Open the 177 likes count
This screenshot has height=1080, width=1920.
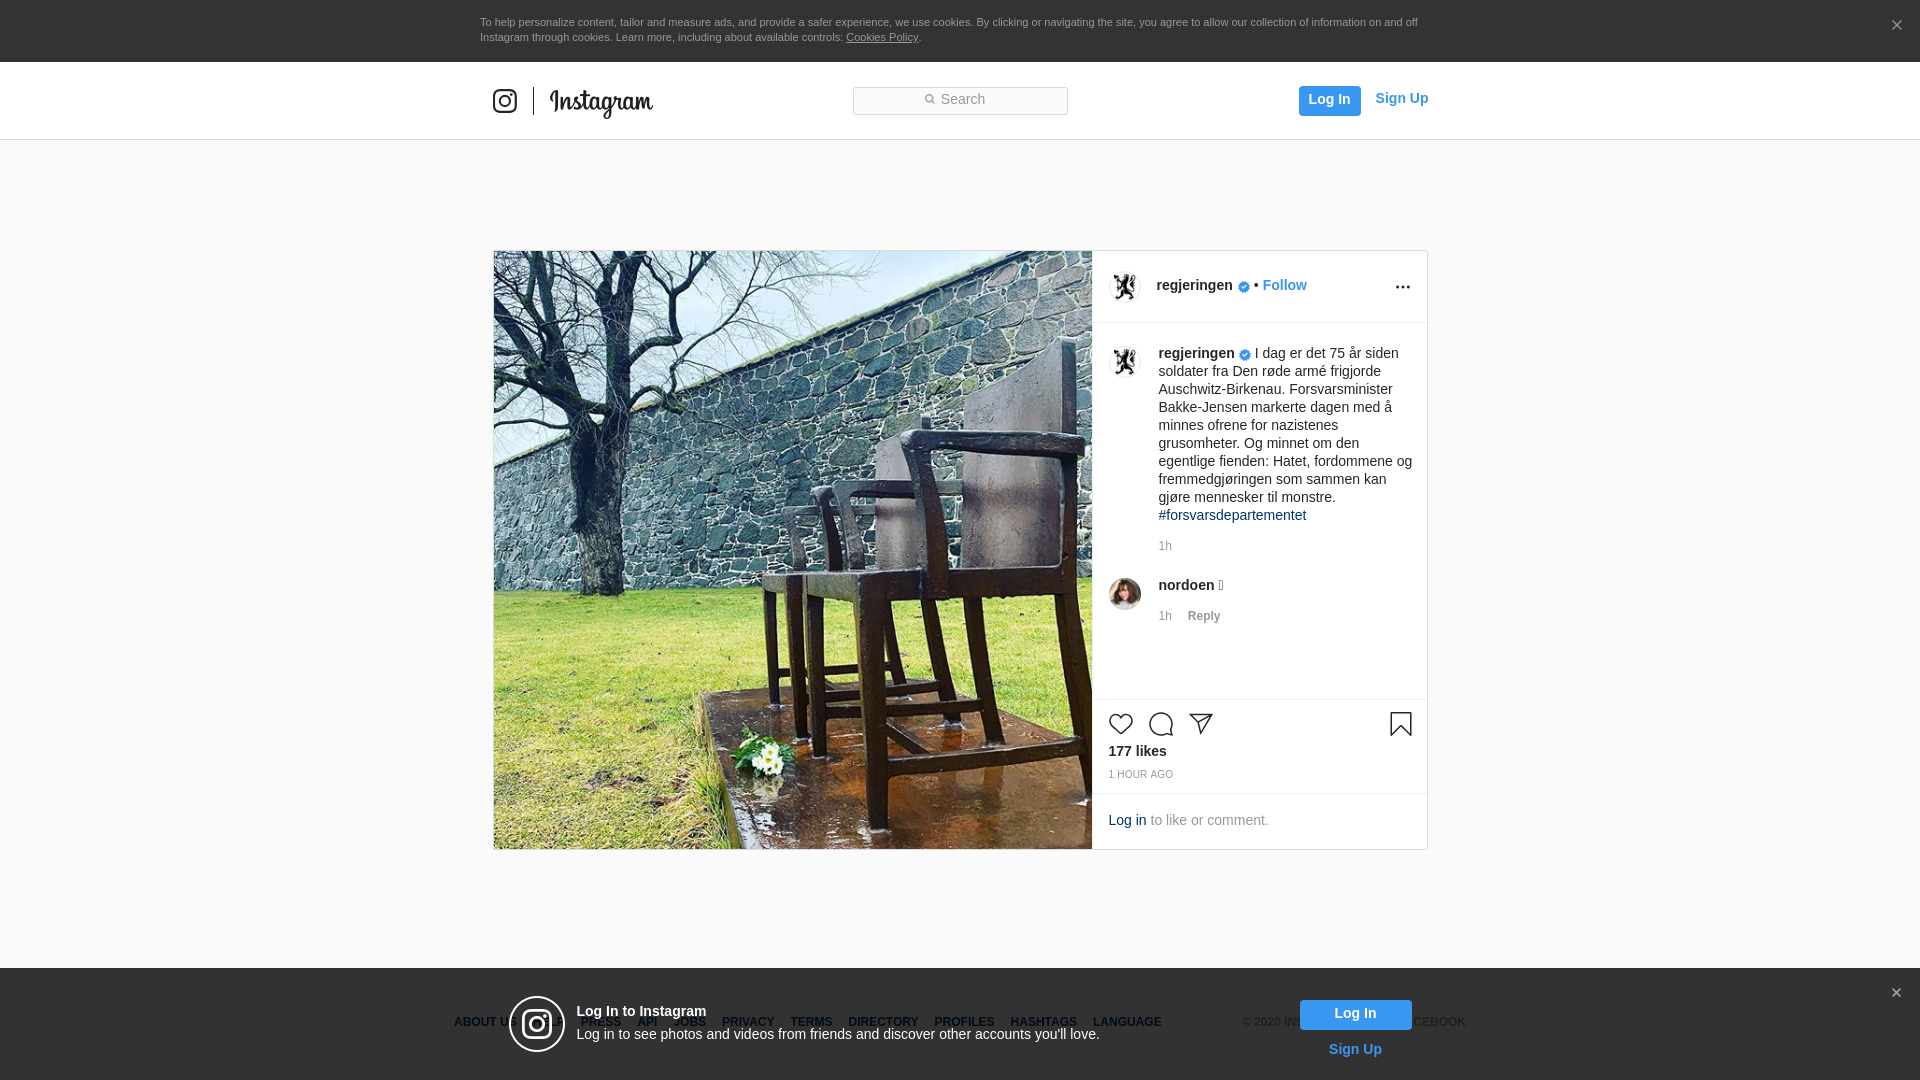1137,751
